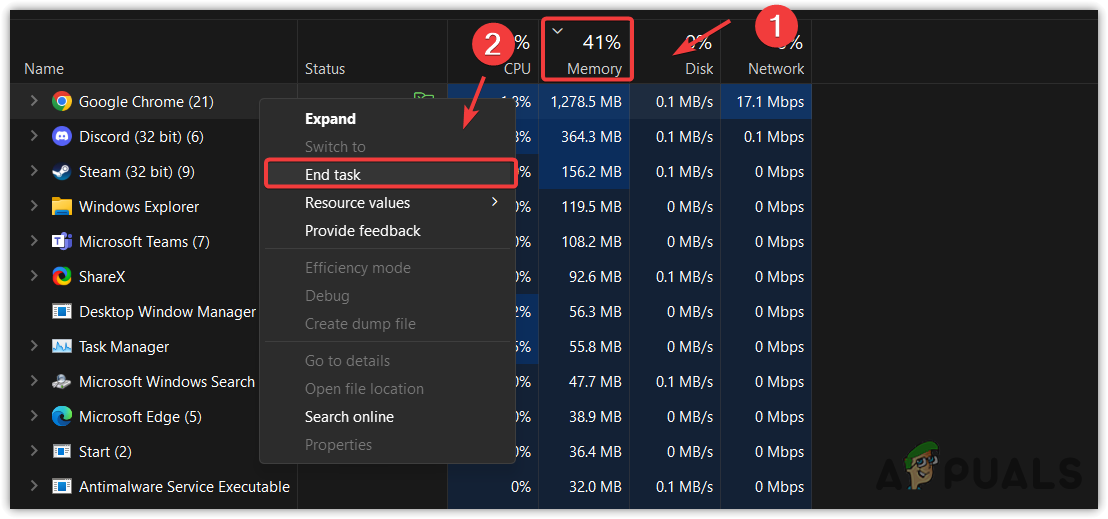Click the Name column header
Screen dimensions: 1108x519
[x=44, y=68]
